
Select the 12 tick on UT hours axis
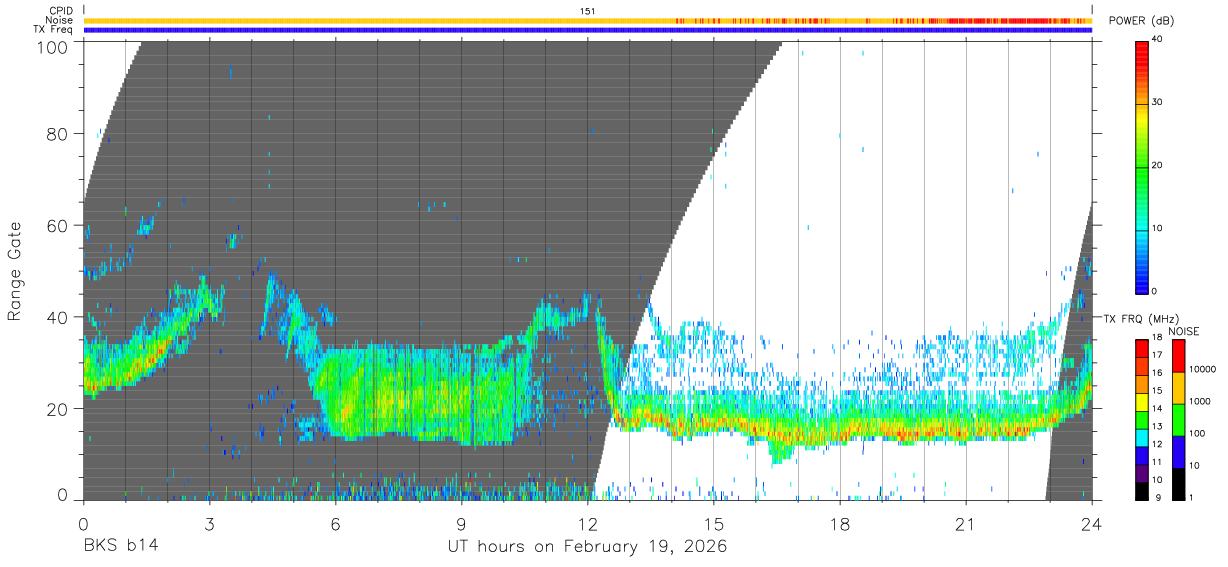(587, 523)
